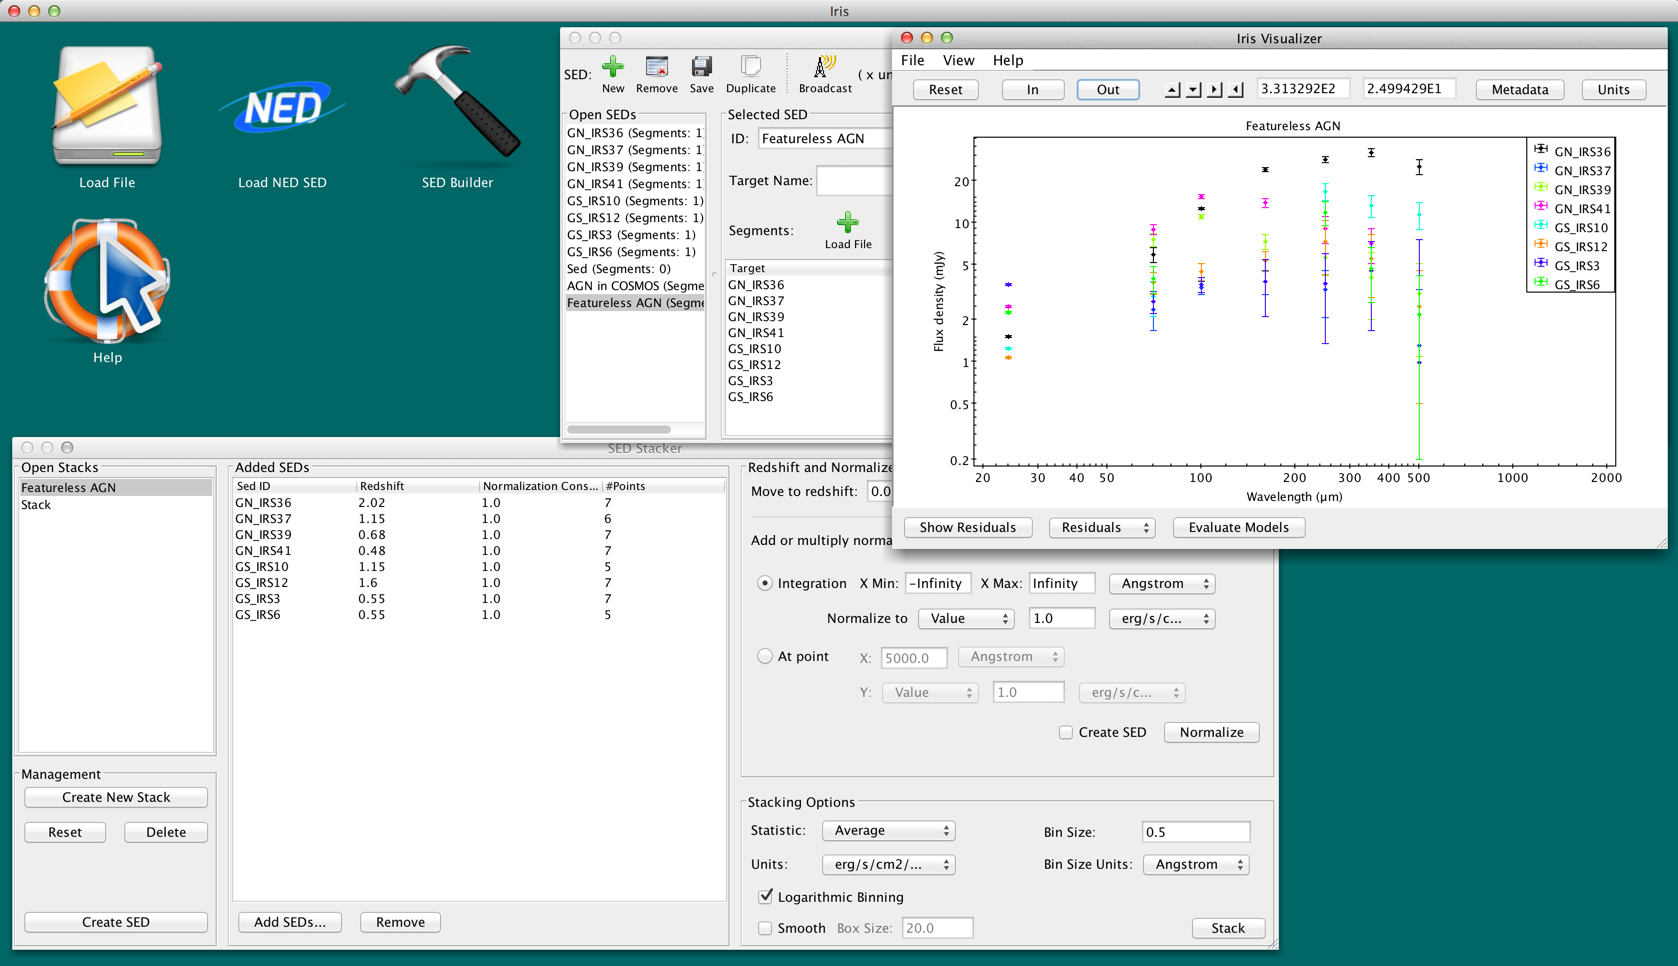Enable the Smooth checkbox
The image size is (1678, 966).
click(x=765, y=928)
